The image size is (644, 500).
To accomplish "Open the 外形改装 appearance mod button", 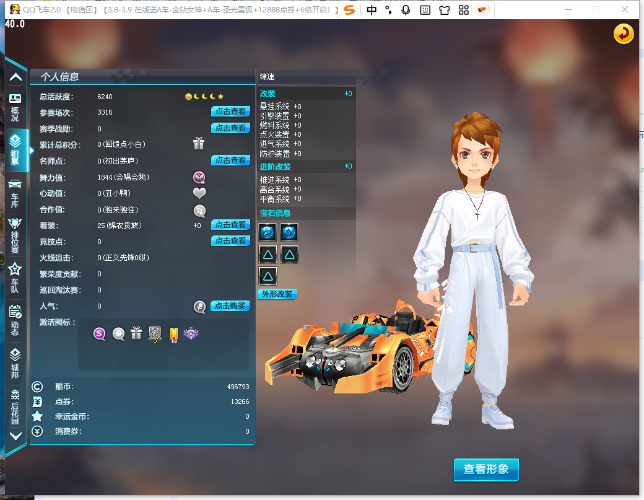I will click(x=277, y=294).
